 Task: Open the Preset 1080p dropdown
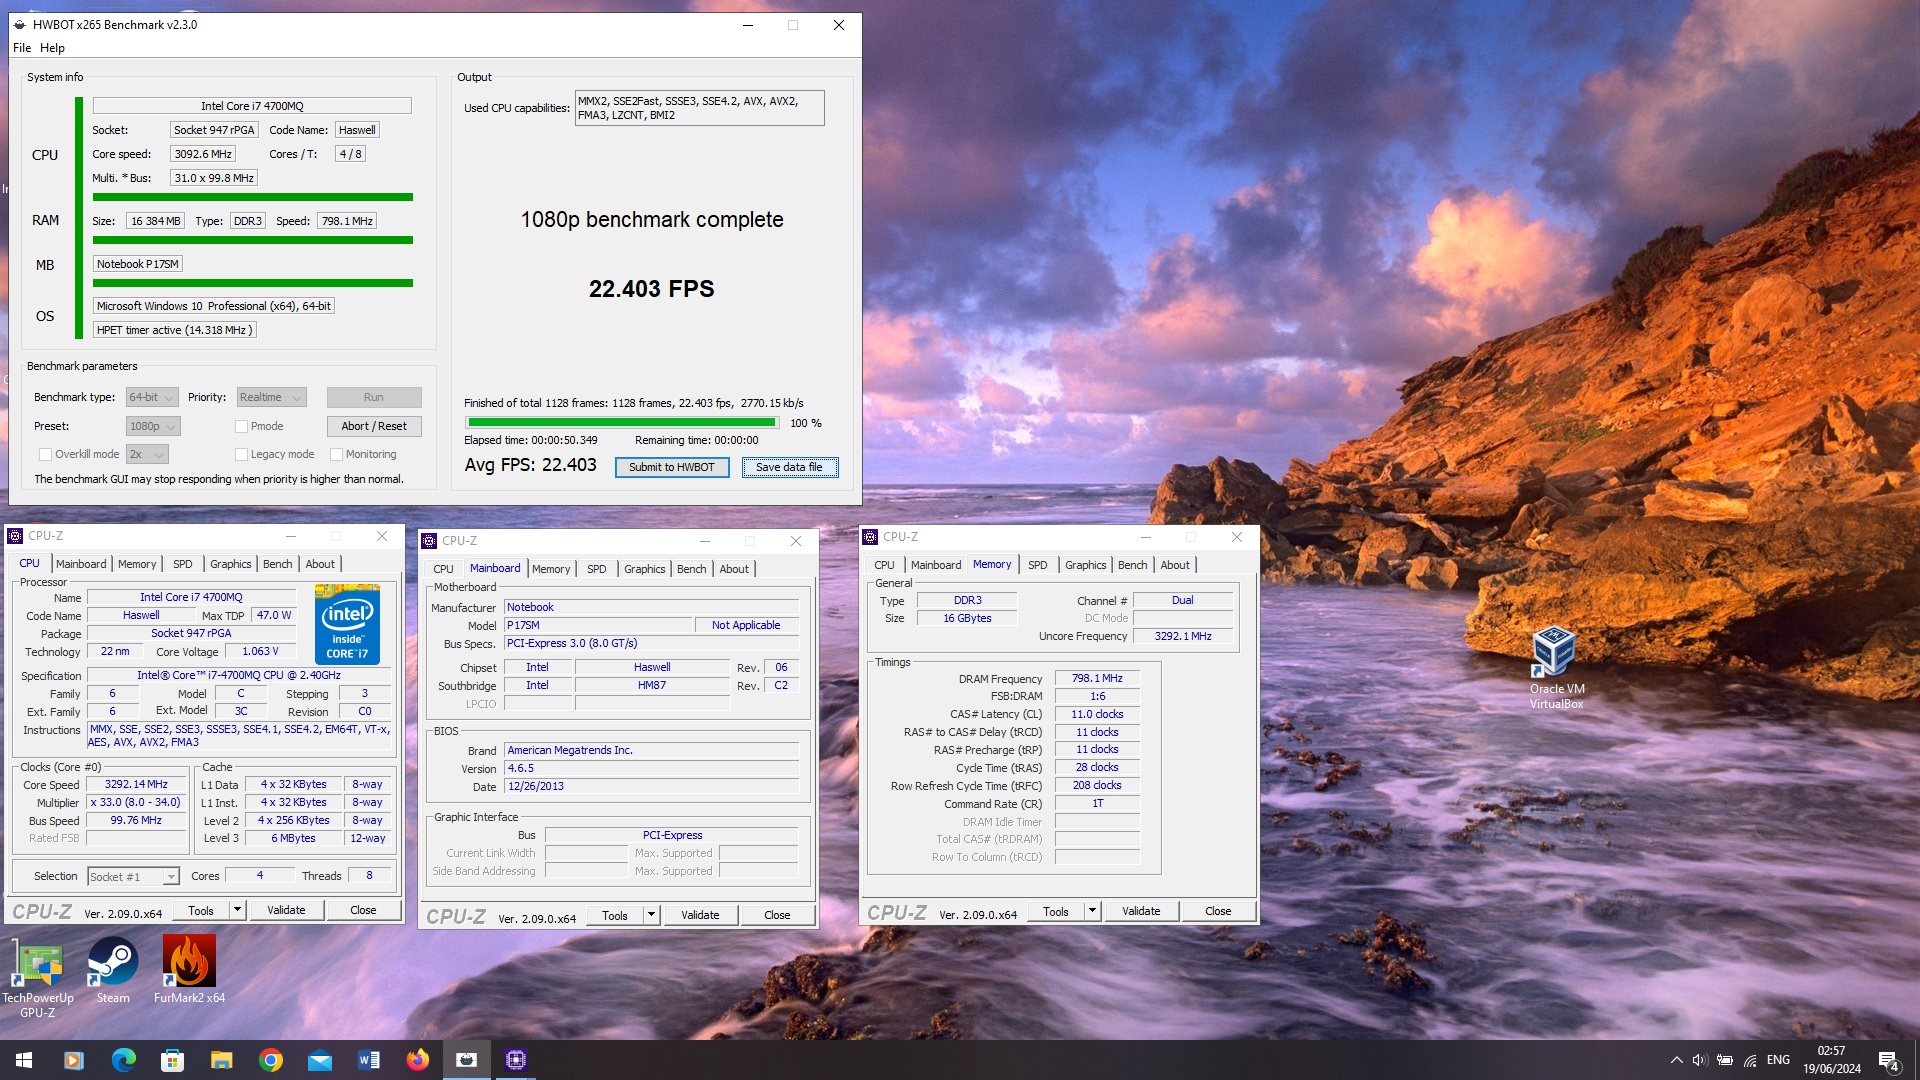click(x=153, y=426)
